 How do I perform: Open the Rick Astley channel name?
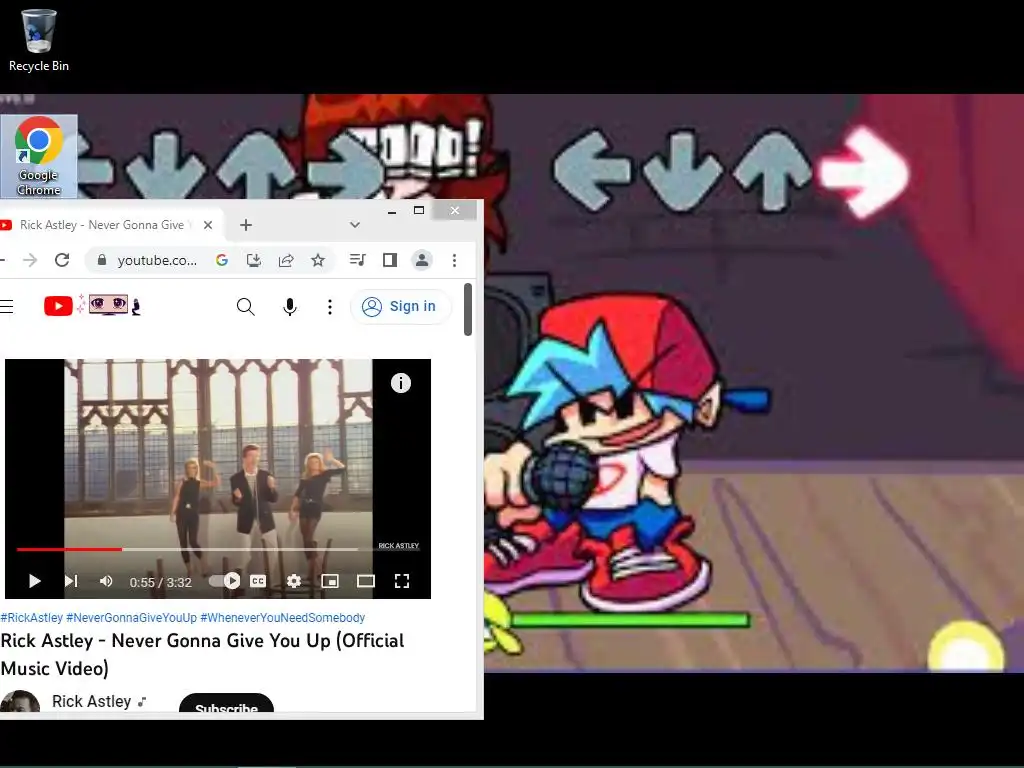point(91,701)
